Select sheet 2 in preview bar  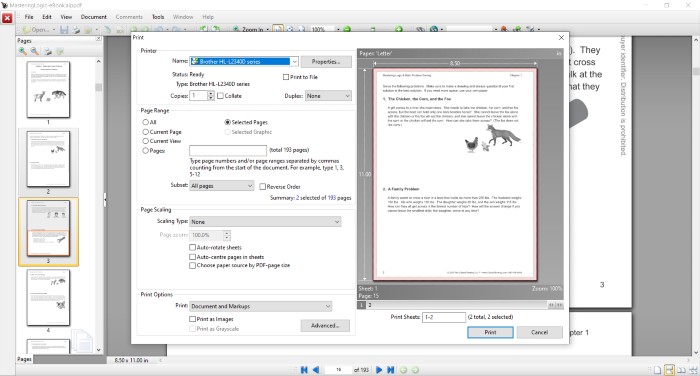tap(370, 305)
